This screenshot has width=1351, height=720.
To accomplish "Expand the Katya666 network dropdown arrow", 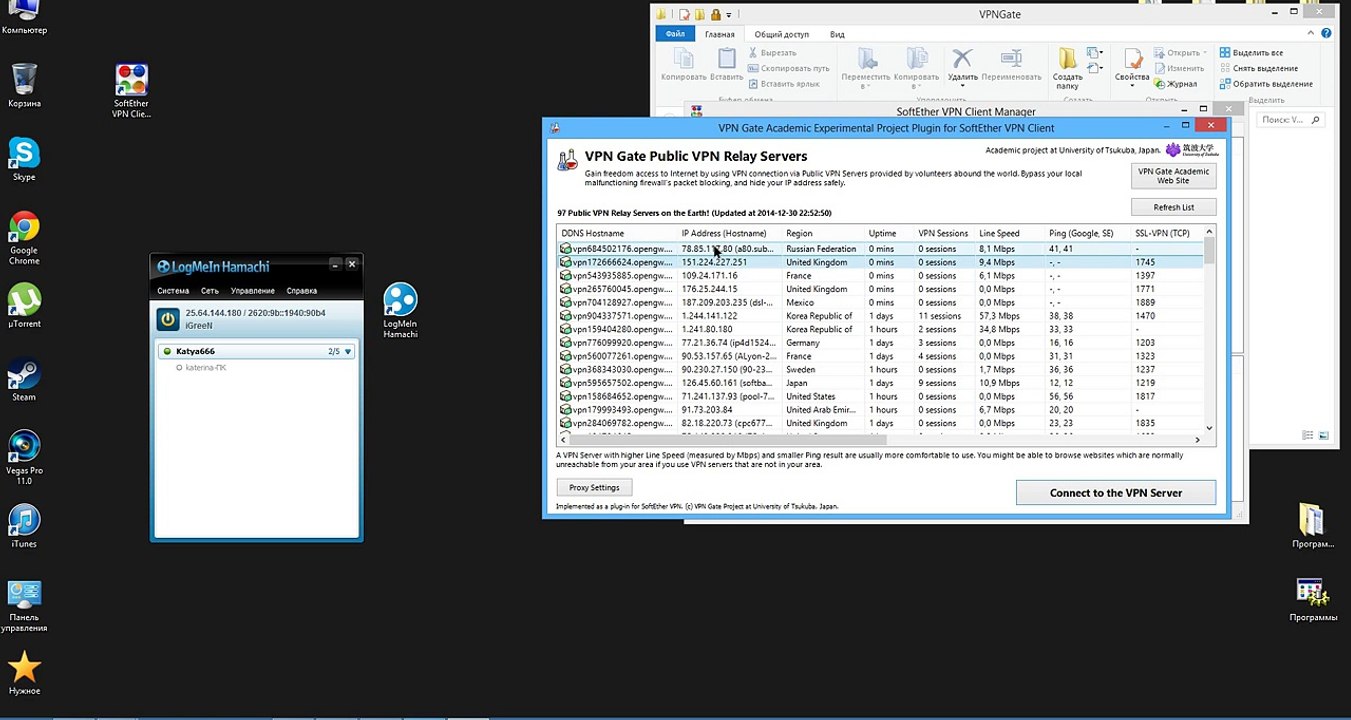I will tap(349, 352).
